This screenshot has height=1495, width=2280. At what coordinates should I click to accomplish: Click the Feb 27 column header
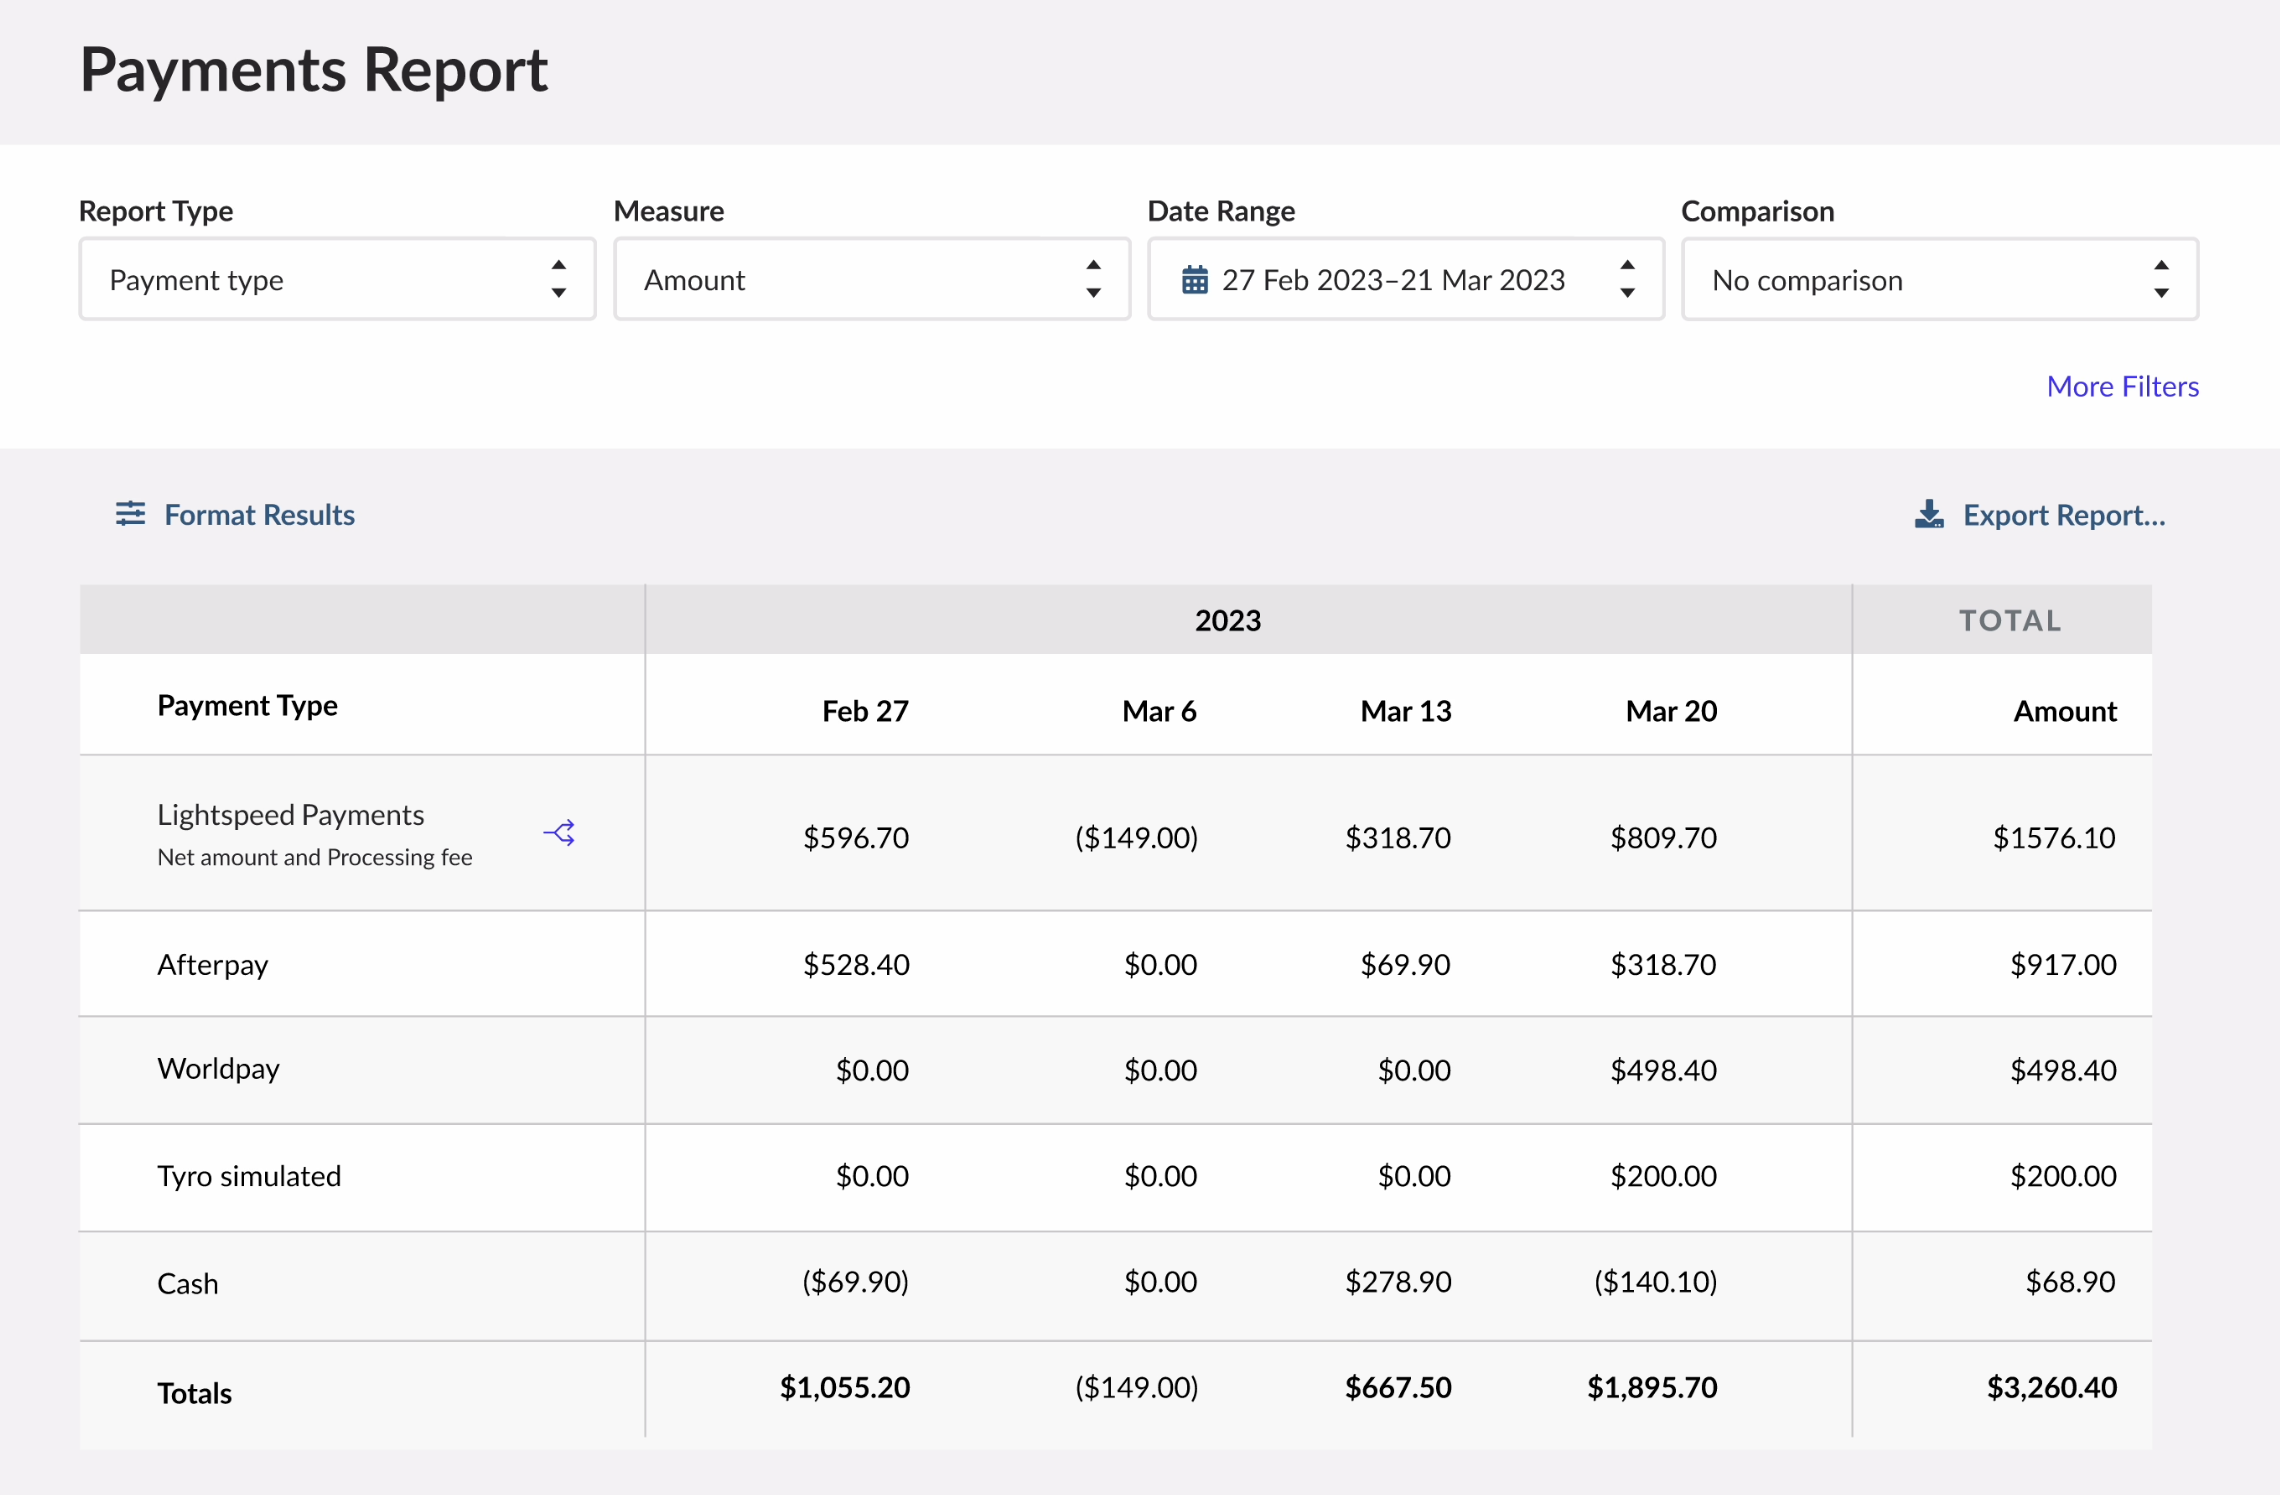click(x=864, y=711)
